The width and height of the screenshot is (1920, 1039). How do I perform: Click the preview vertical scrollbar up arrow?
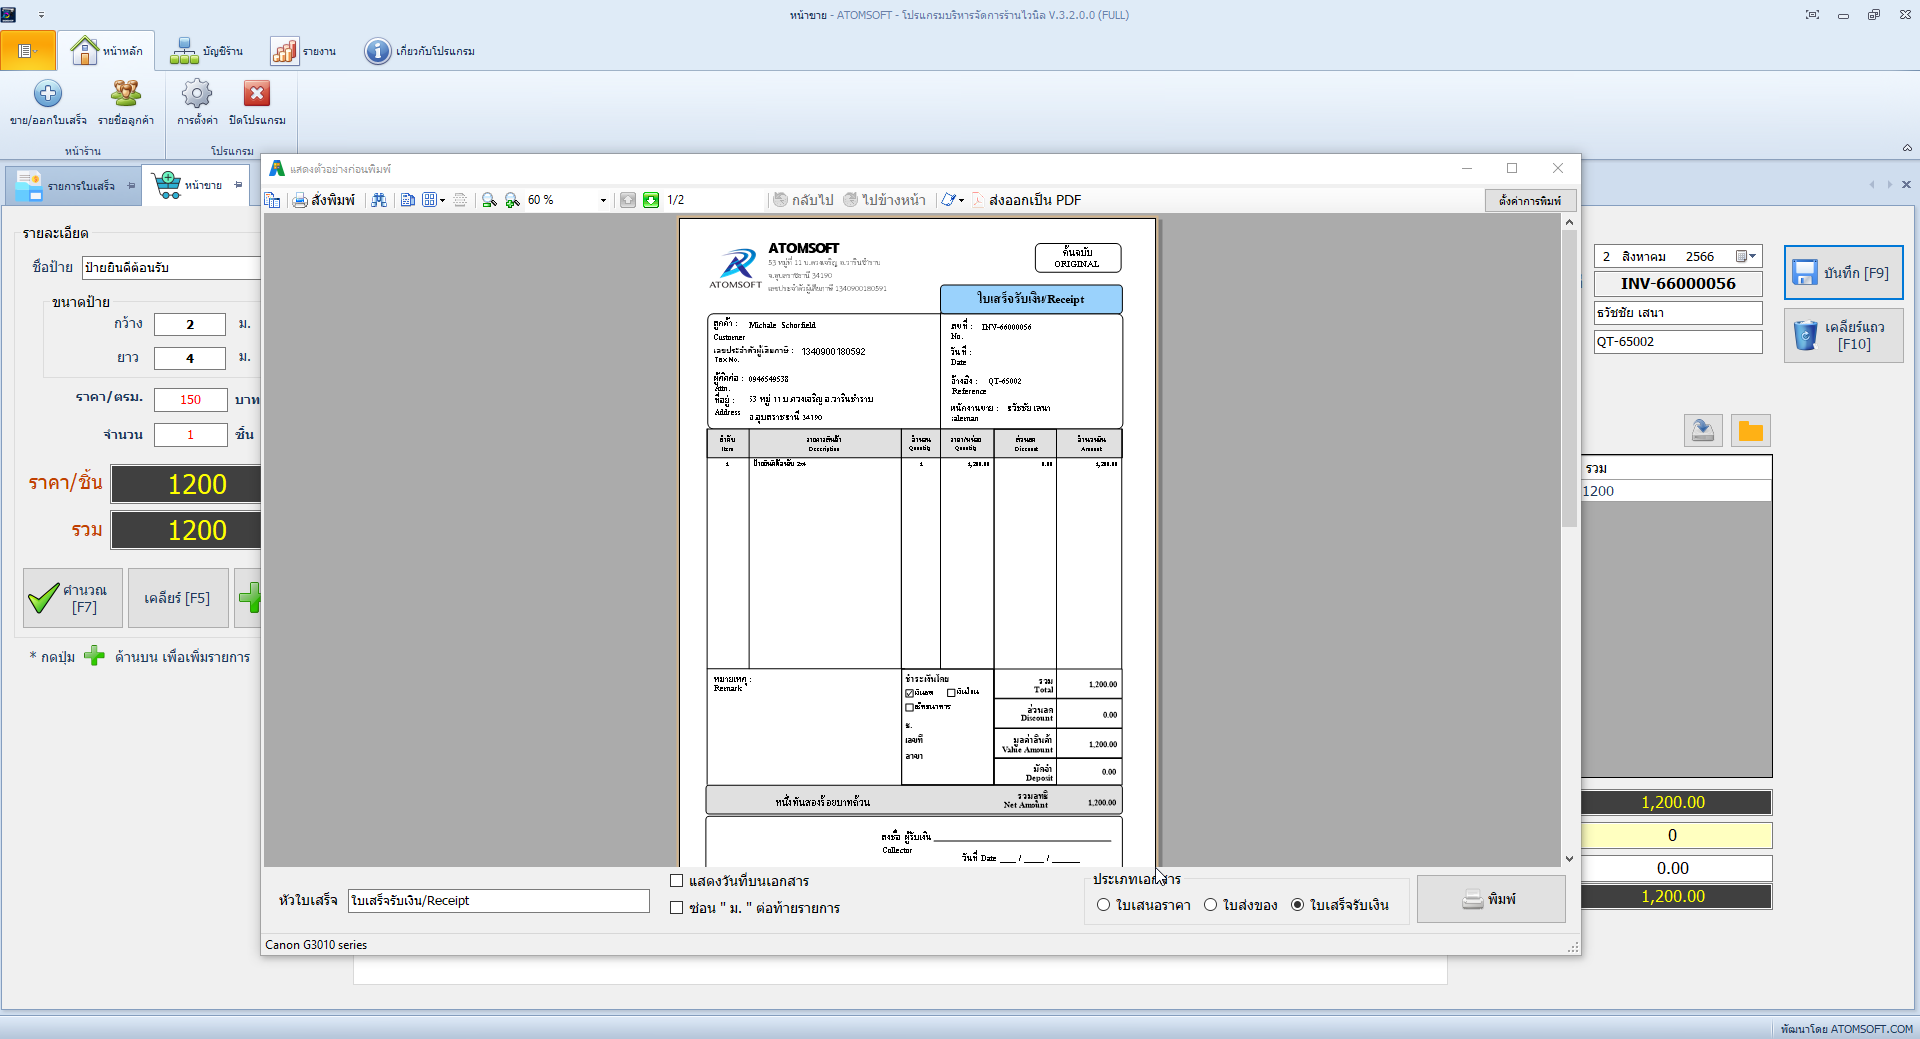1569,222
